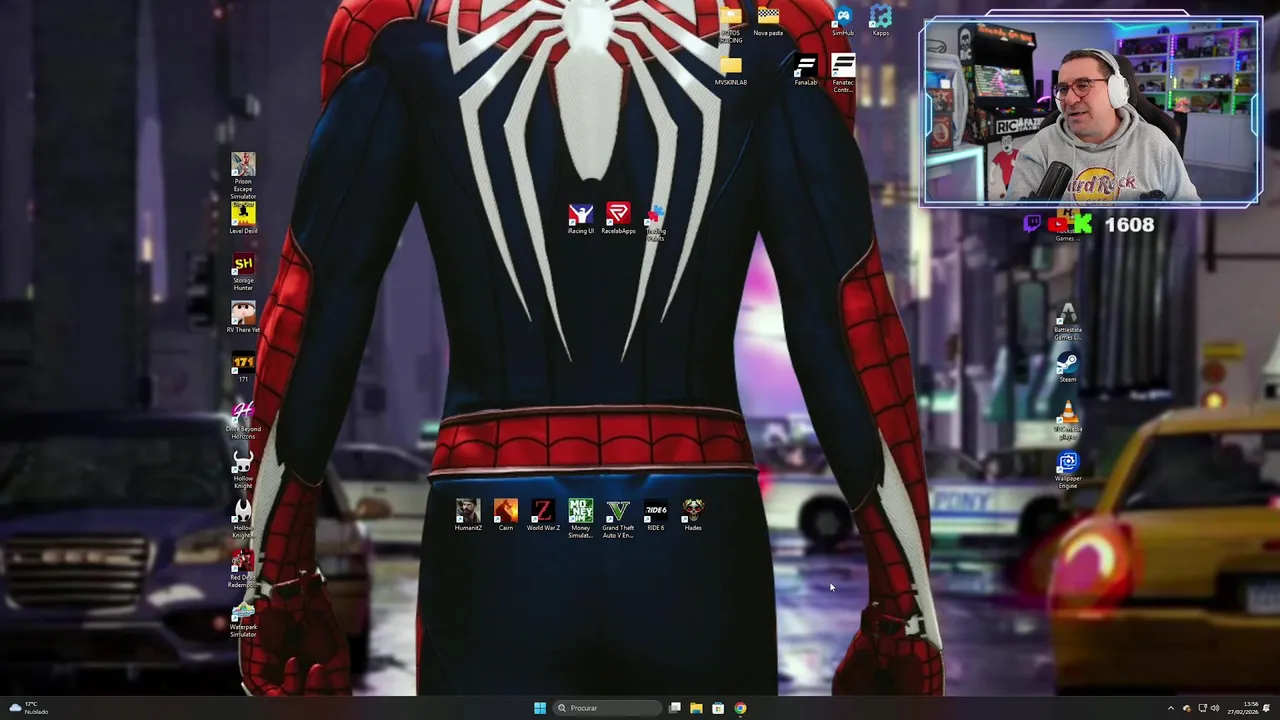The height and width of the screenshot is (720, 1280).
Task: Open the FOTOS RACING folder
Action: point(731,25)
